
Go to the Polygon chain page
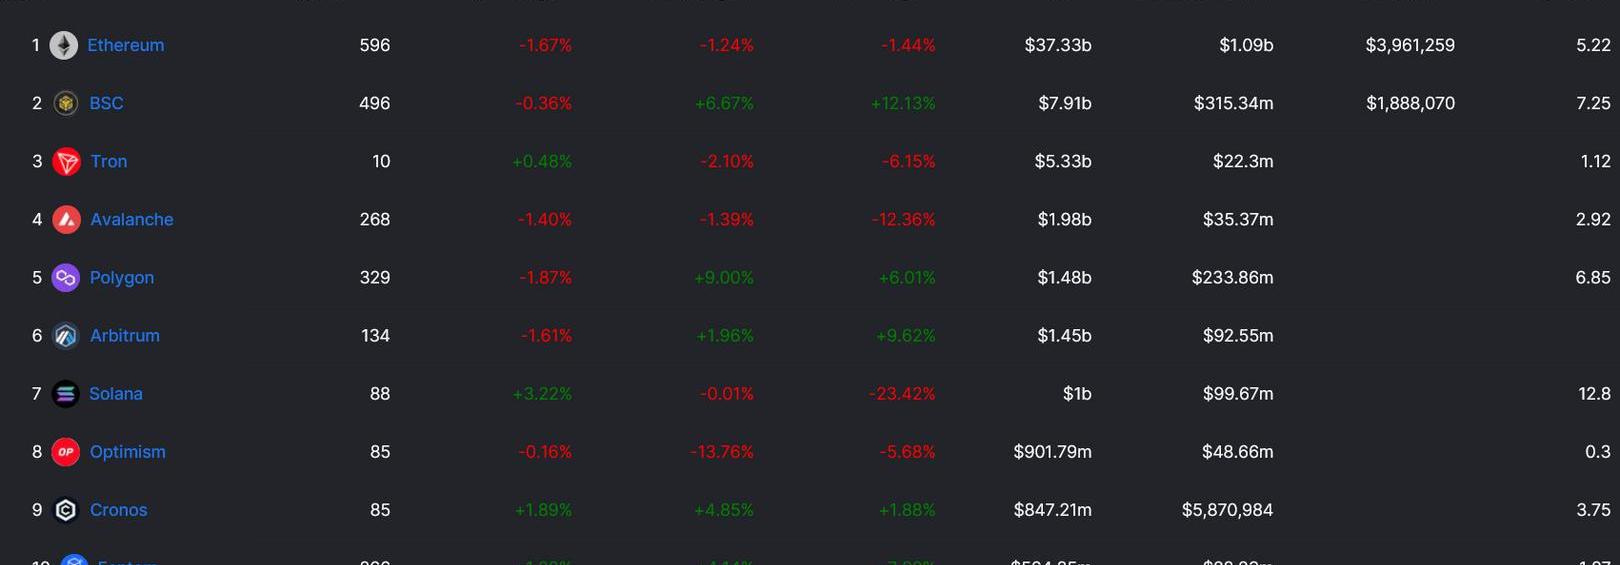point(122,277)
